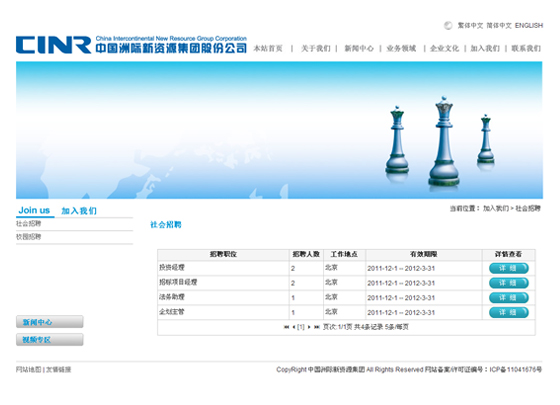This screenshot has width=560, height=405.
Task: Open 新闻中心 navigation menu item
Action: (x=359, y=48)
